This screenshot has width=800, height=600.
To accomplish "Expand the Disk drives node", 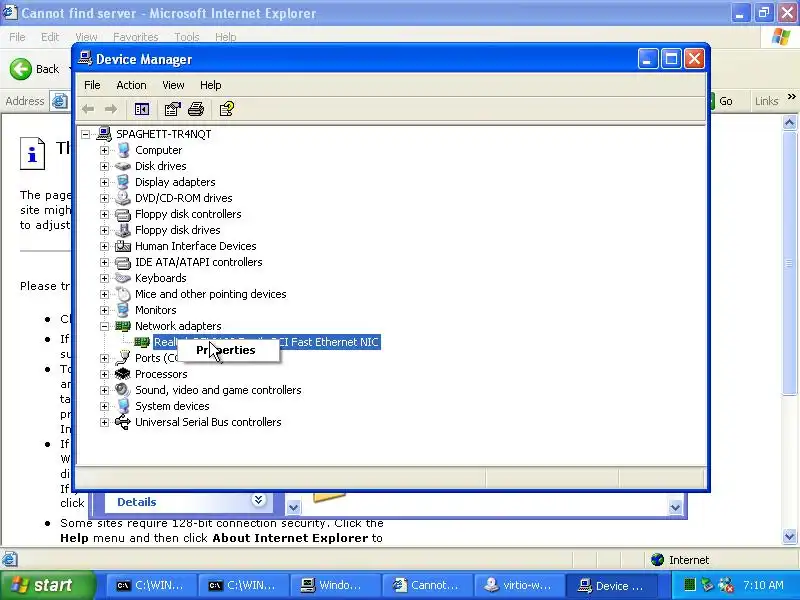I will point(105,166).
